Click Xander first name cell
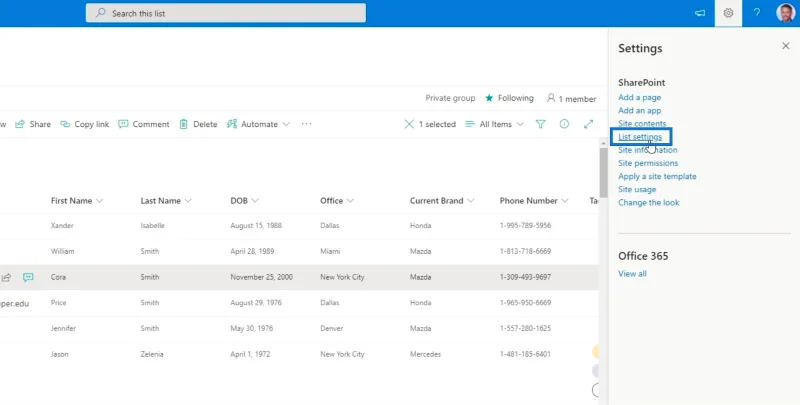This screenshot has width=800, height=405. coord(62,225)
